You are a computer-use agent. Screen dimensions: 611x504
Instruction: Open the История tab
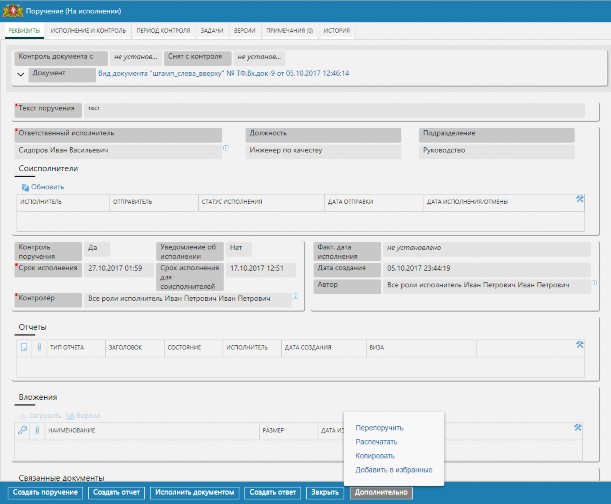tap(337, 30)
